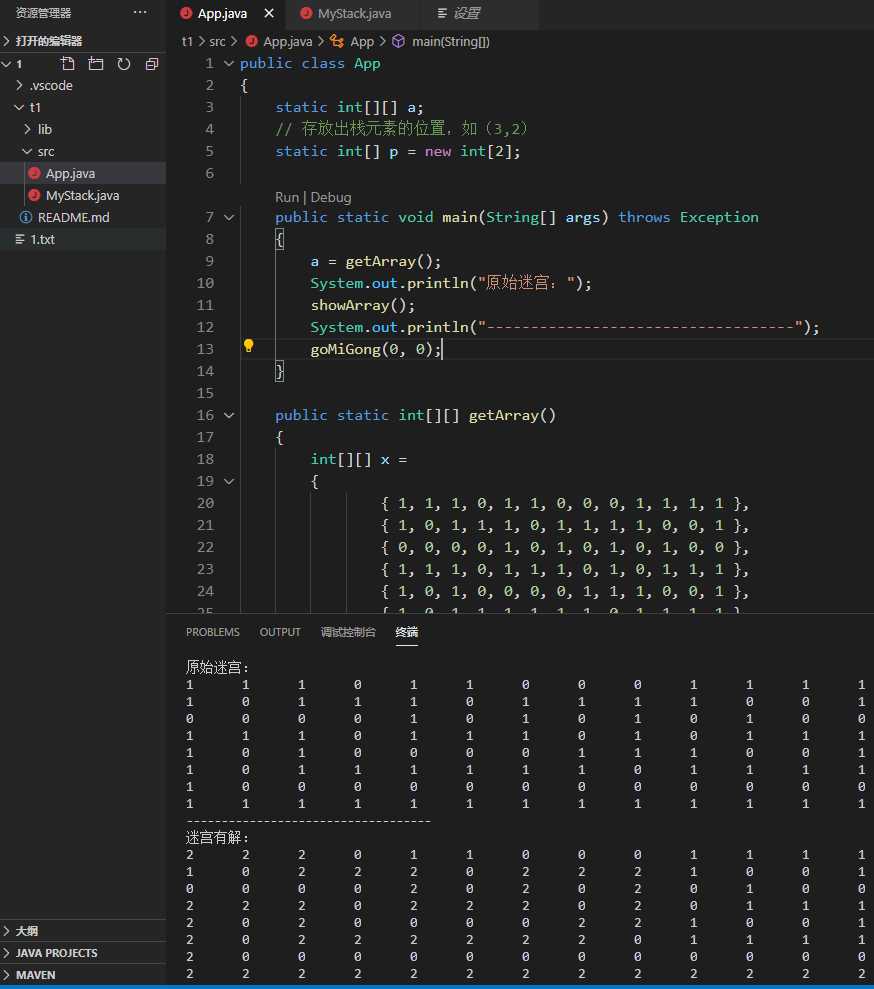Click the src breadcrumb segment

[x=218, y=42]
